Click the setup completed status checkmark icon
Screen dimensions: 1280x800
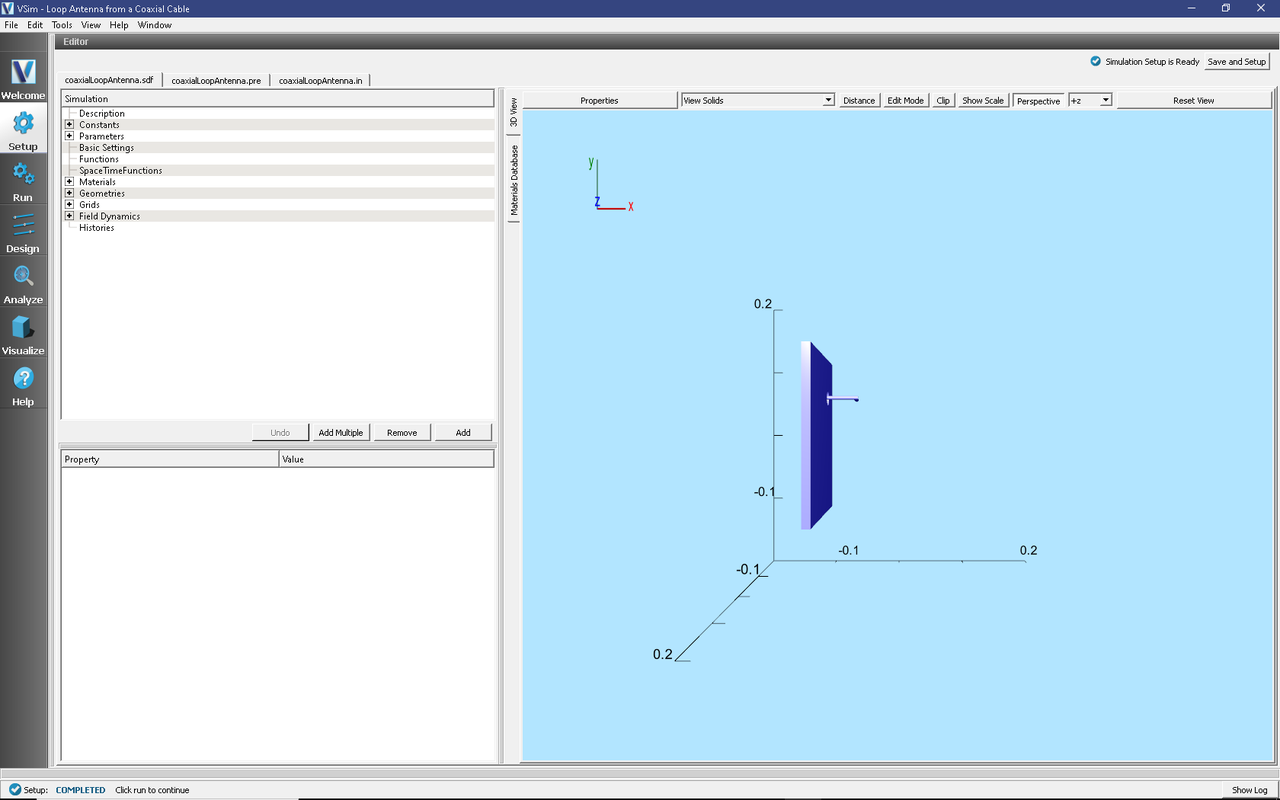pos(14,790)
